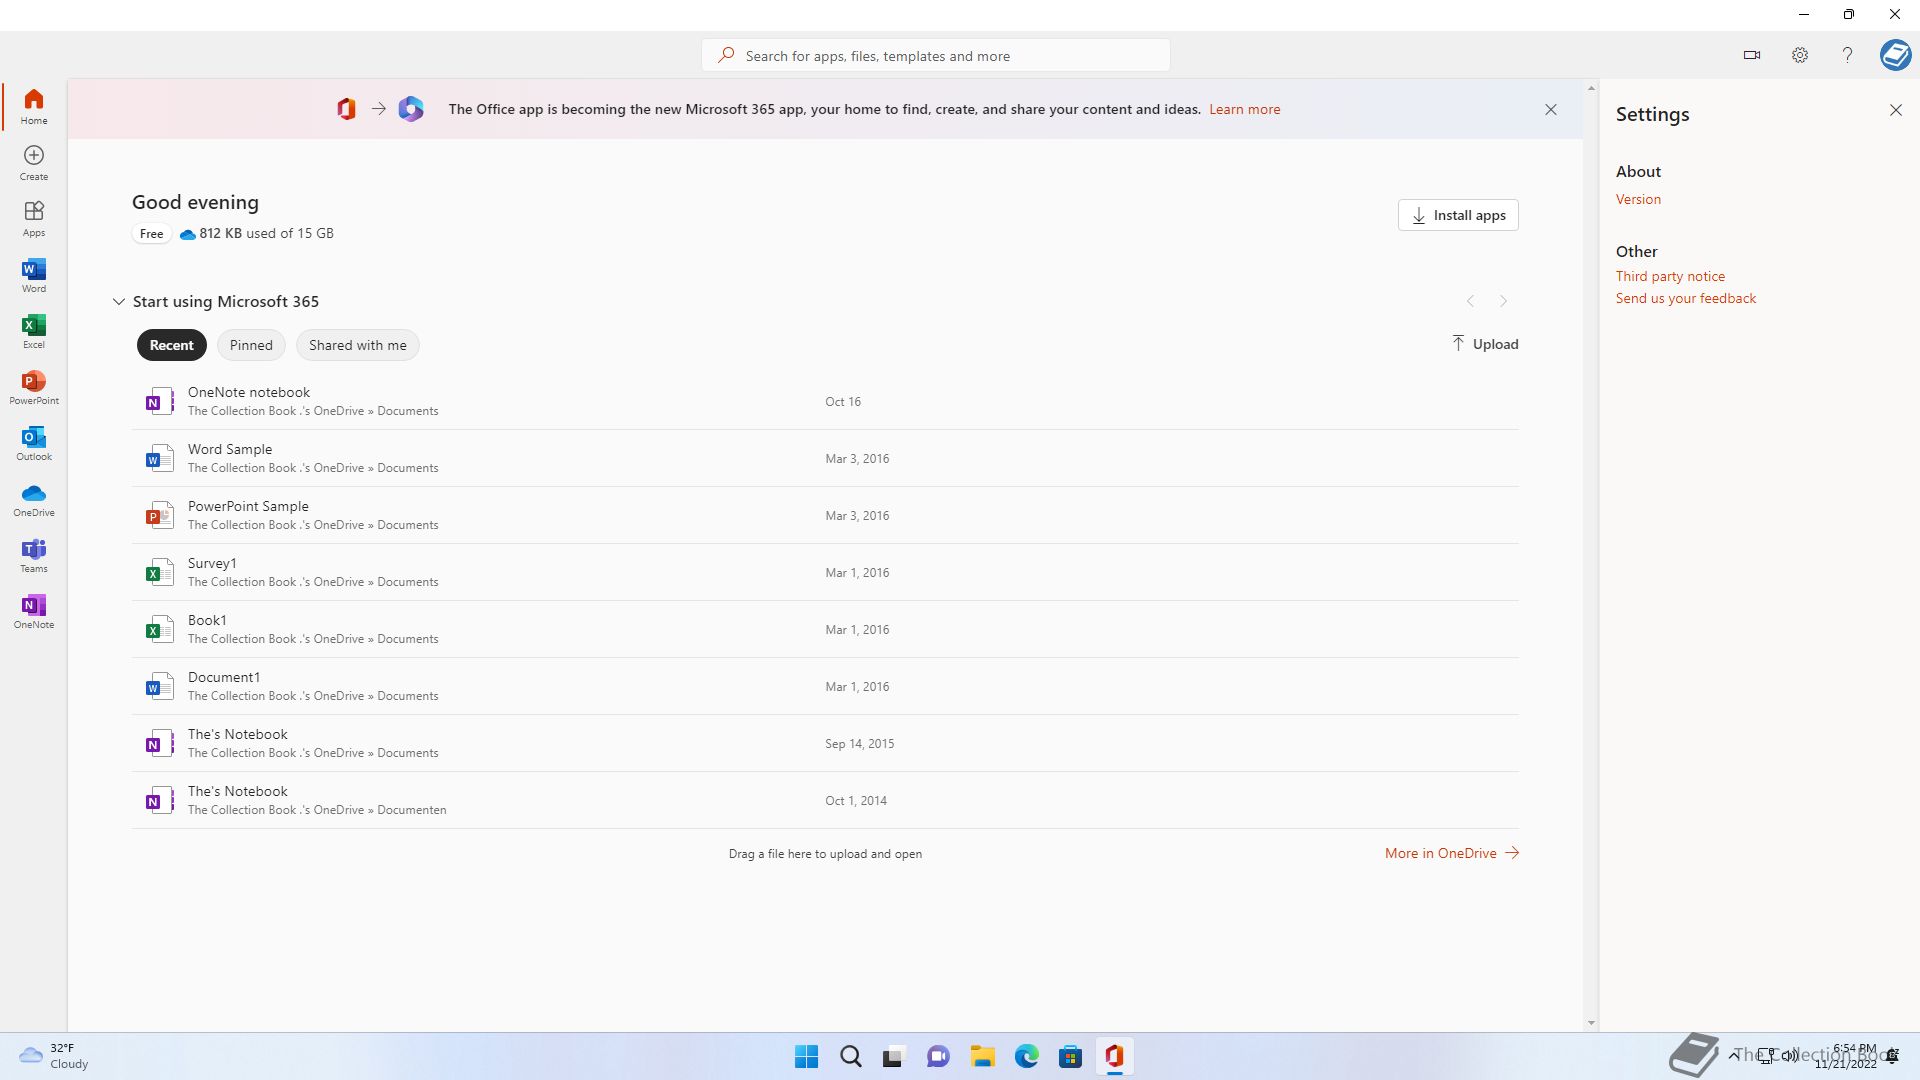Click the Word Sample file icon
This screenshot has width=1920, height=1080.
(159, 458)
